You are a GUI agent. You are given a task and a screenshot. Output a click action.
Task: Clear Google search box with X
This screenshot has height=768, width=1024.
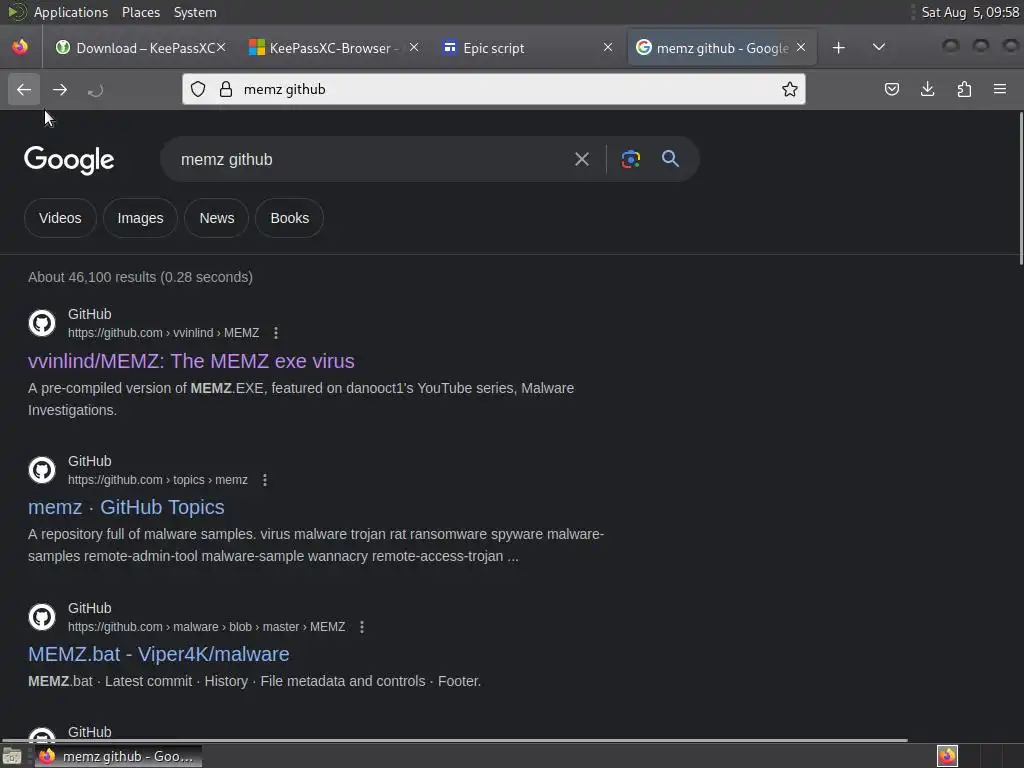[x=582, y=159]
